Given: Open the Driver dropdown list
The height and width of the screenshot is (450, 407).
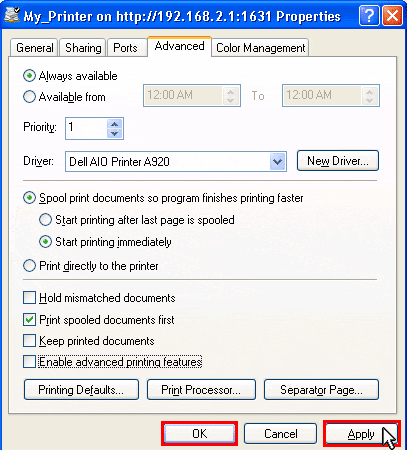Looking at the screenshot, I should pos(277,162).
